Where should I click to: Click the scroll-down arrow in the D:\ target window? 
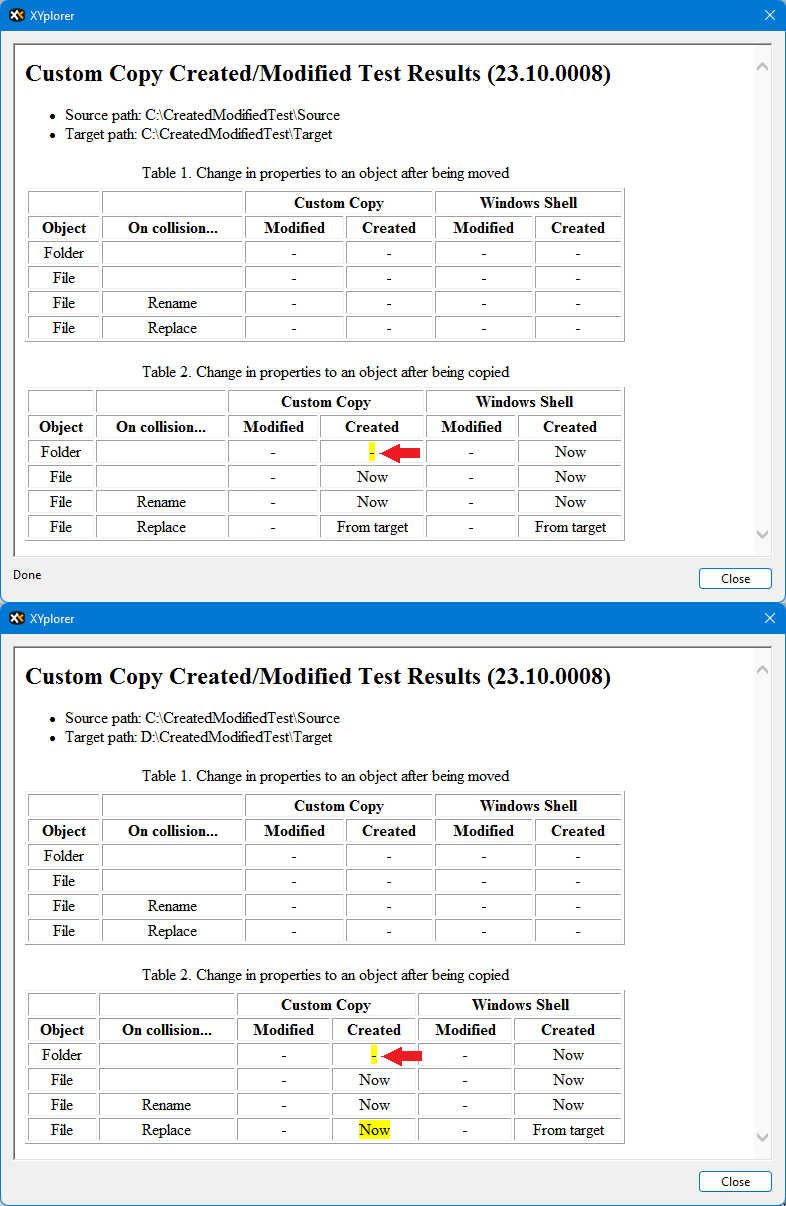762,1137
